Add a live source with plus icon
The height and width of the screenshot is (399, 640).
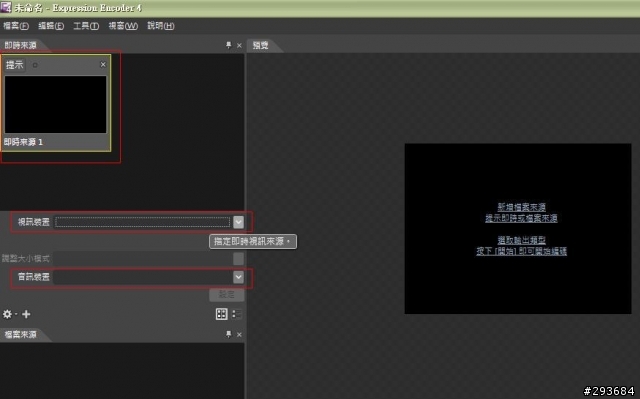point(26,314)
